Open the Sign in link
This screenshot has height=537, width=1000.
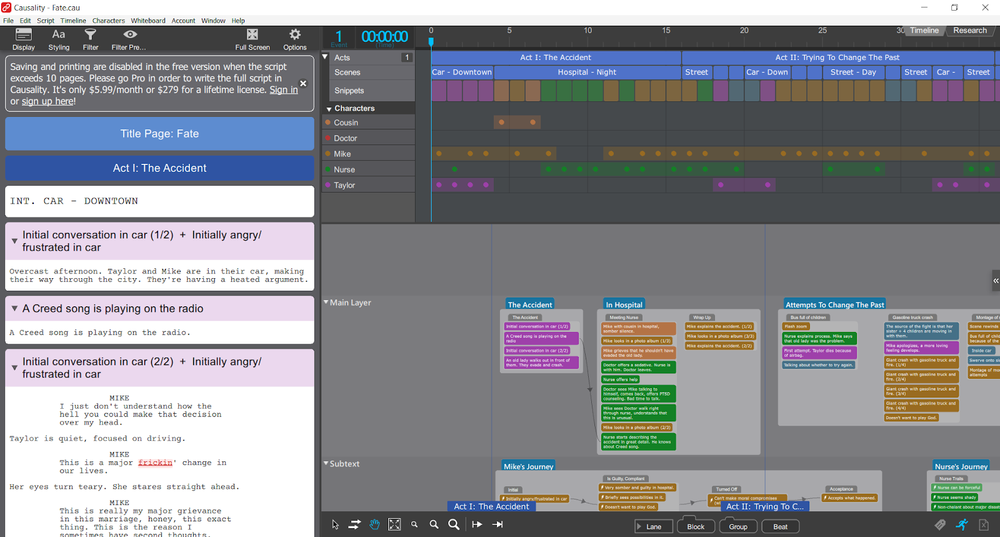point(284,90)
